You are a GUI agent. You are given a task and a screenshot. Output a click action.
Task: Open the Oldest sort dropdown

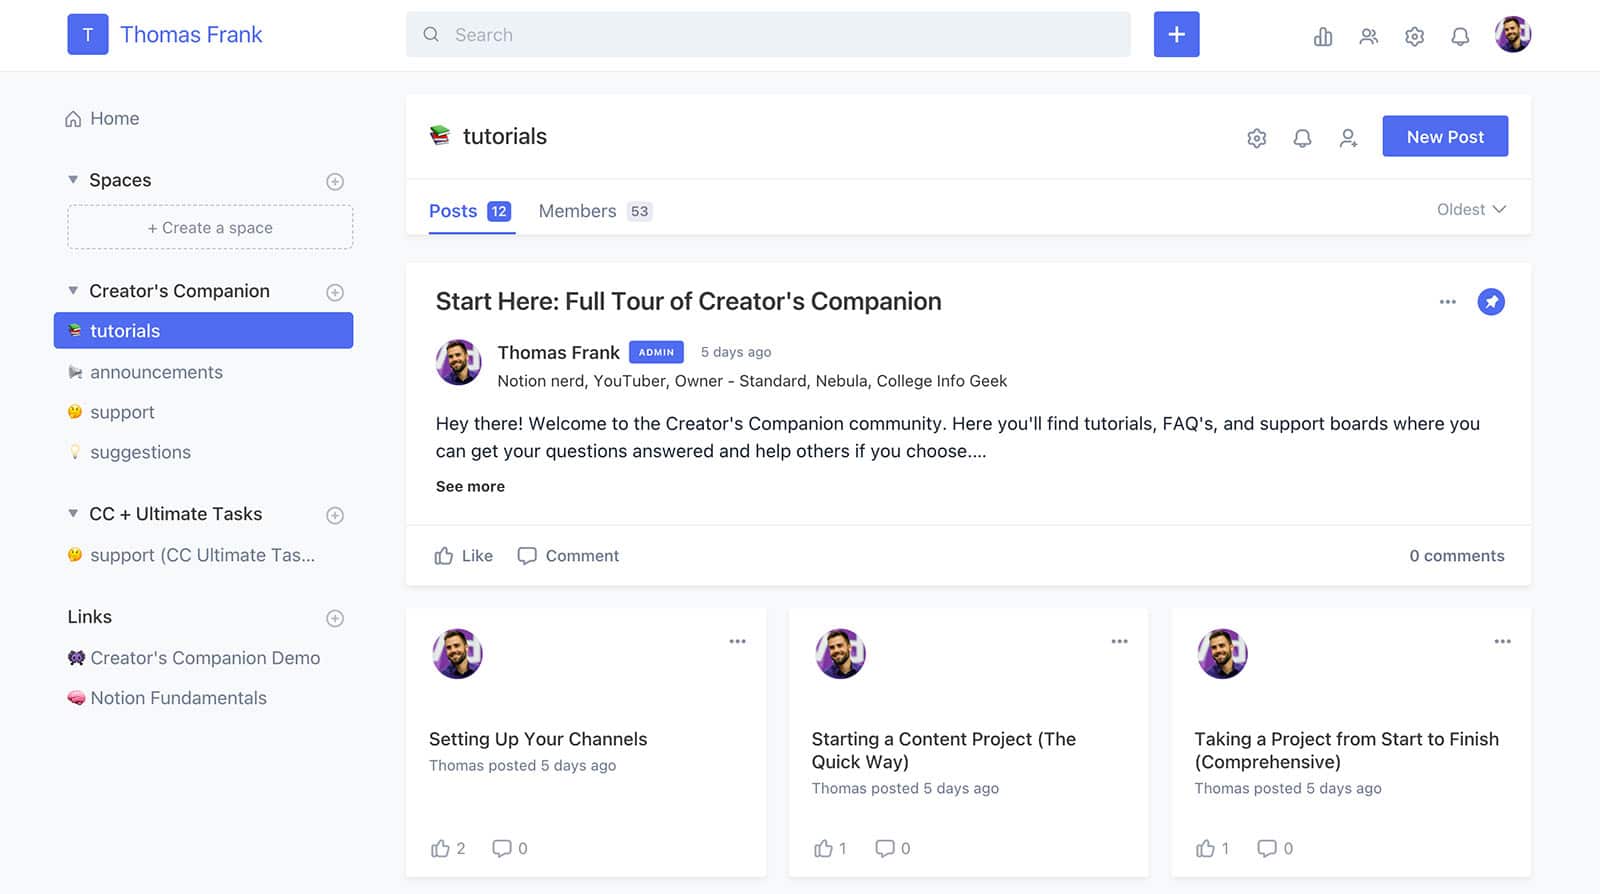[x=1470, y=210]
